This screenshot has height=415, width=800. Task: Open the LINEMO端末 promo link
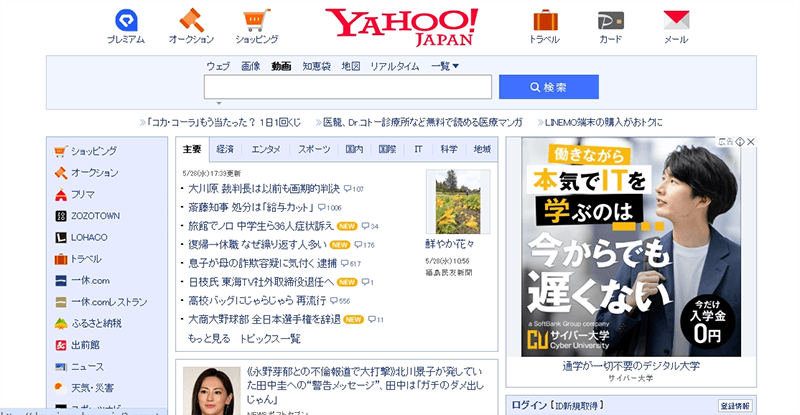tap(604, 123)
